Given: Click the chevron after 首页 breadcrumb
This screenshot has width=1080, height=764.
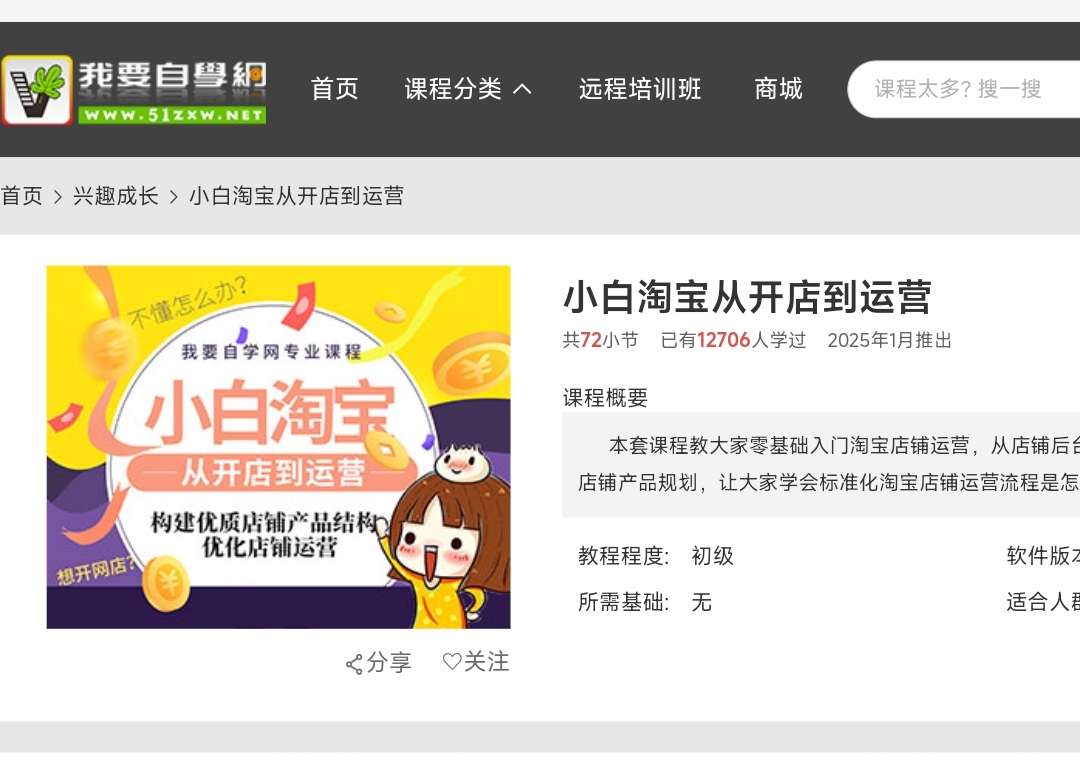Looking at the screenshot, I should [x=58, y=197].
